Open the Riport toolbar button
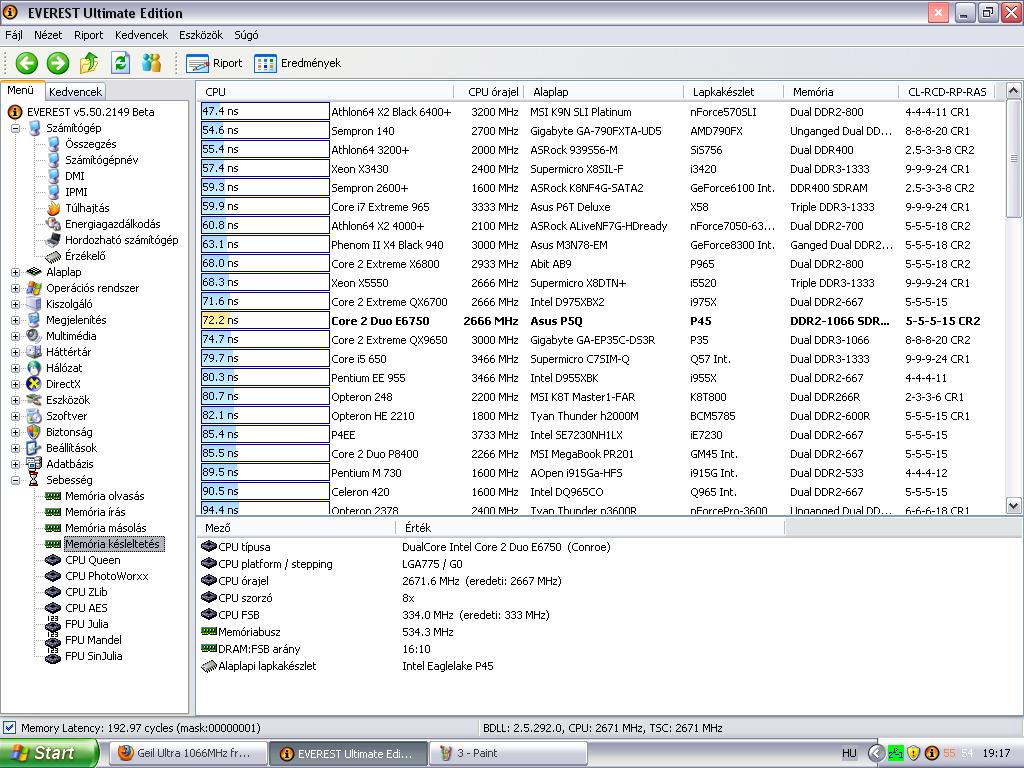This screenshot has width=1024, height=768. click(x=214, y=63)
